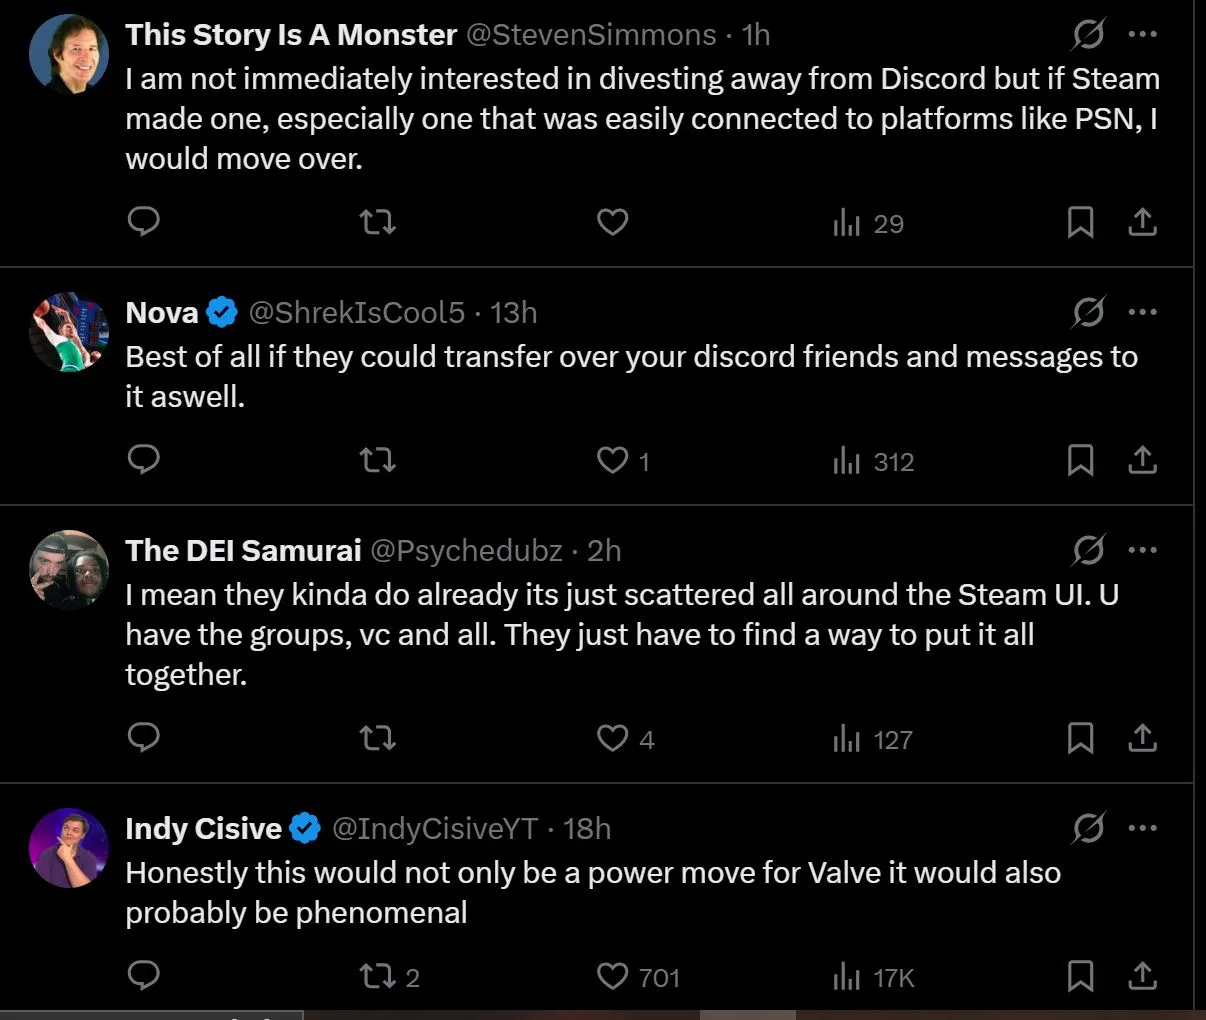This screenshot has width=1206, height=1020.
Task: Share Indy Cisive's tweet
Action: 1142,976
